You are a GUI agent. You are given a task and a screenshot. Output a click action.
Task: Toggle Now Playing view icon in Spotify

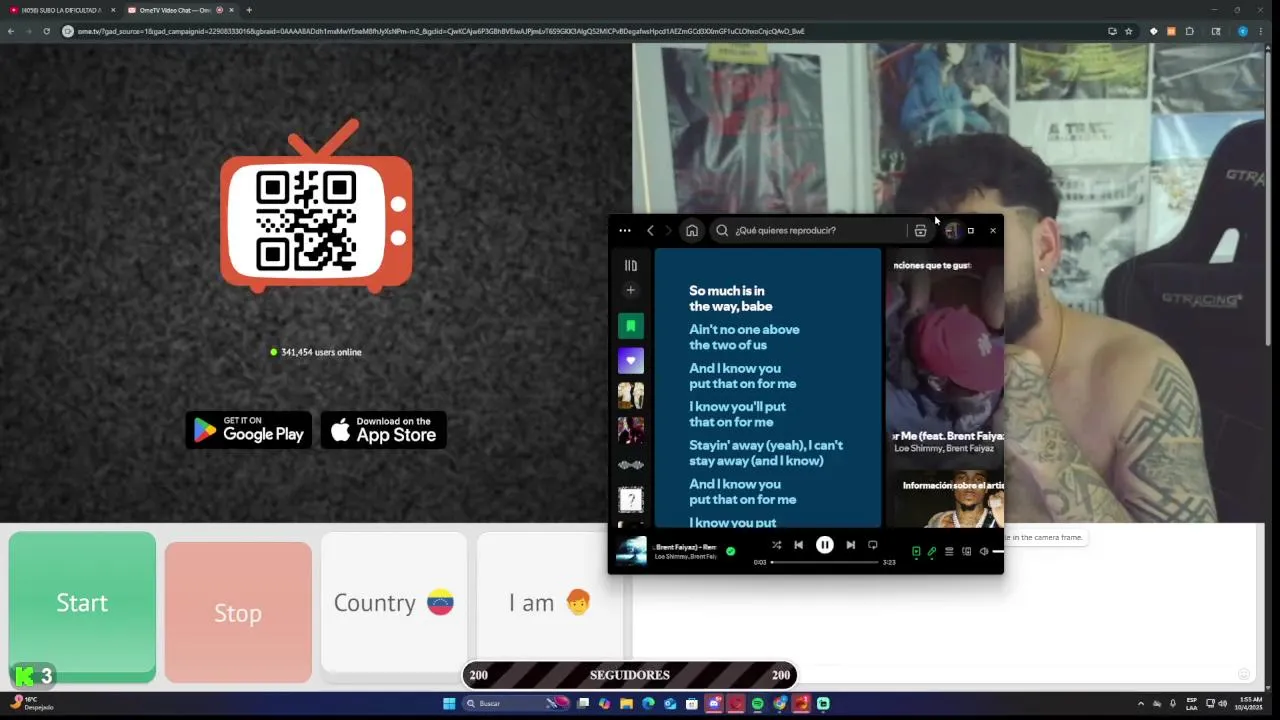coord(915,551)
